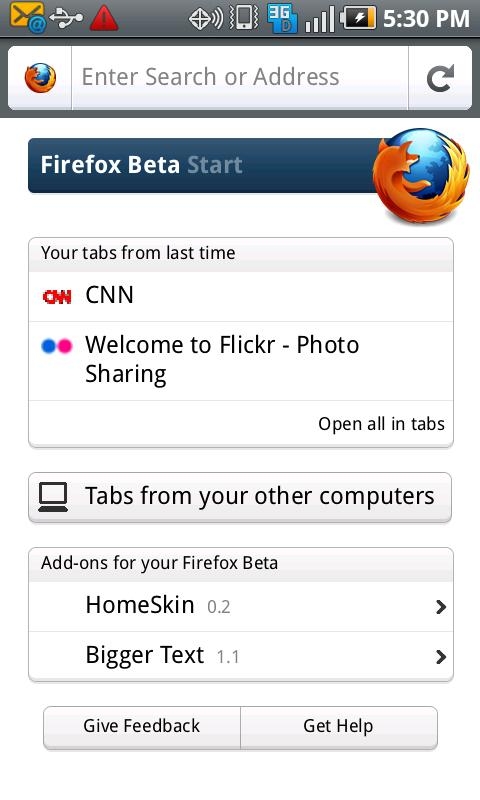Tap the red warning triangle notification
The width and height of the screenshot is (480, 800).
(104, 18)
